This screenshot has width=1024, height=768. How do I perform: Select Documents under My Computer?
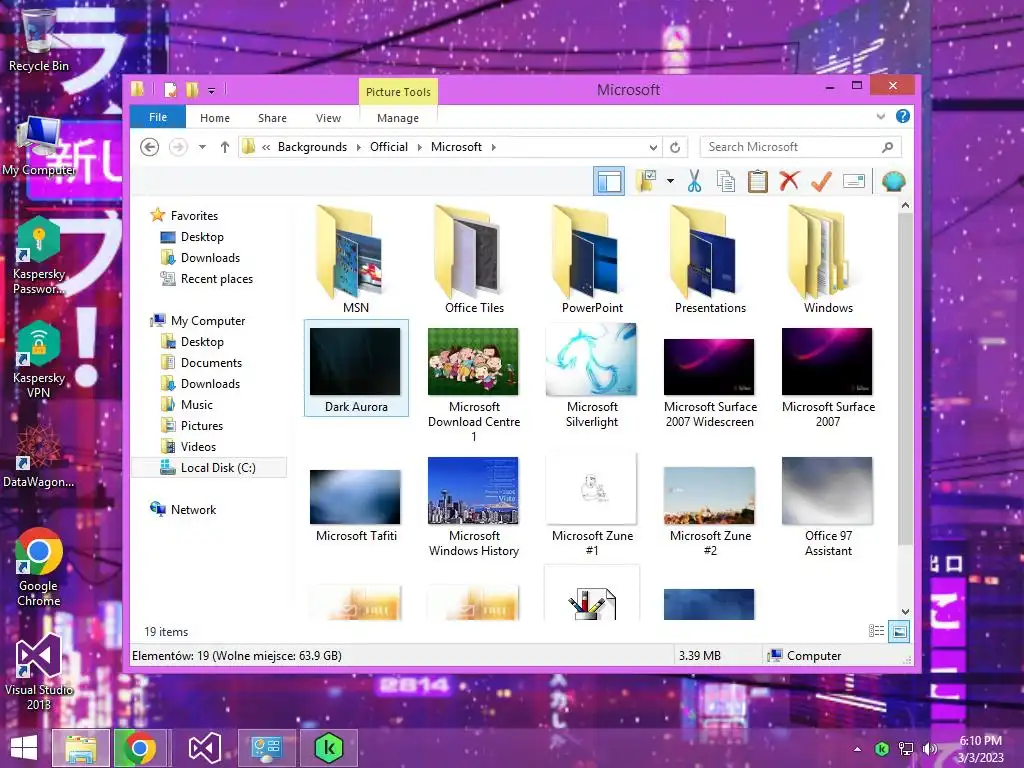click(211, 362)
